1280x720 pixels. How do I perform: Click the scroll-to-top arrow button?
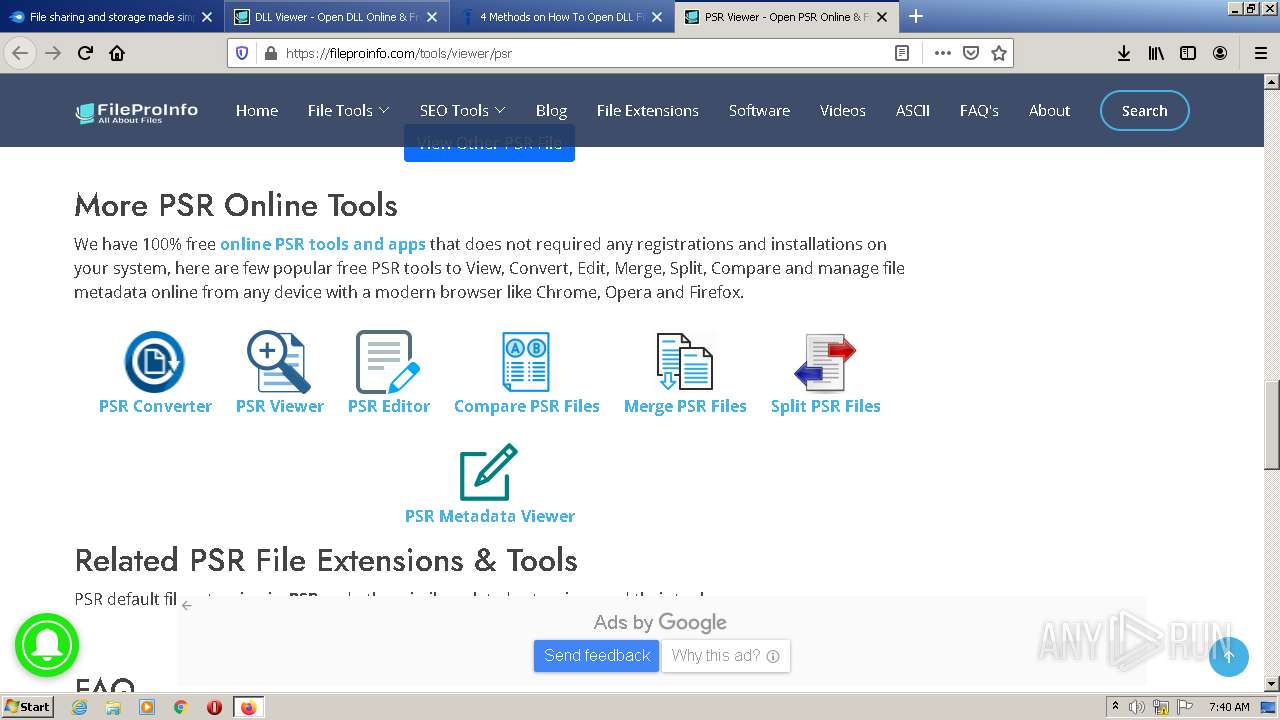click(1229, 656)
